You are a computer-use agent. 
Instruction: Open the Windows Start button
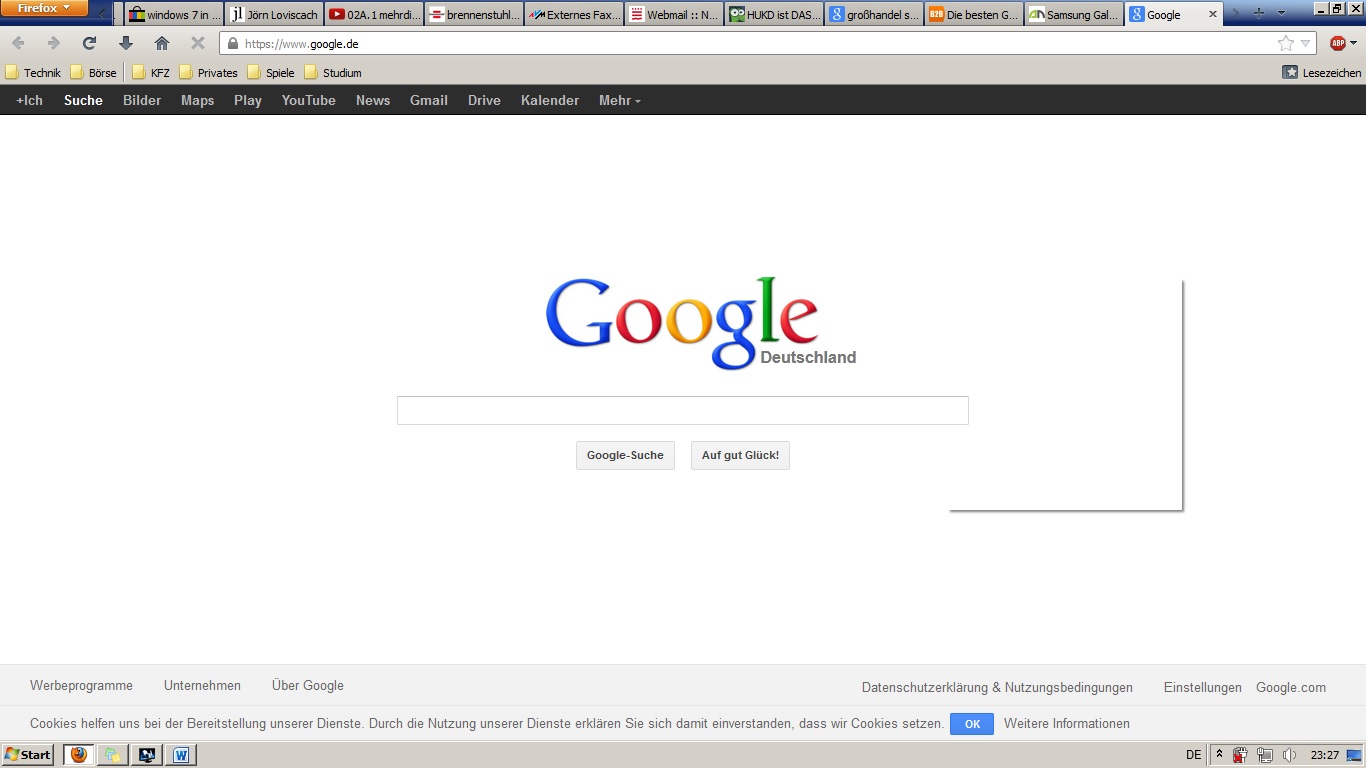click(x=28, y=755)
